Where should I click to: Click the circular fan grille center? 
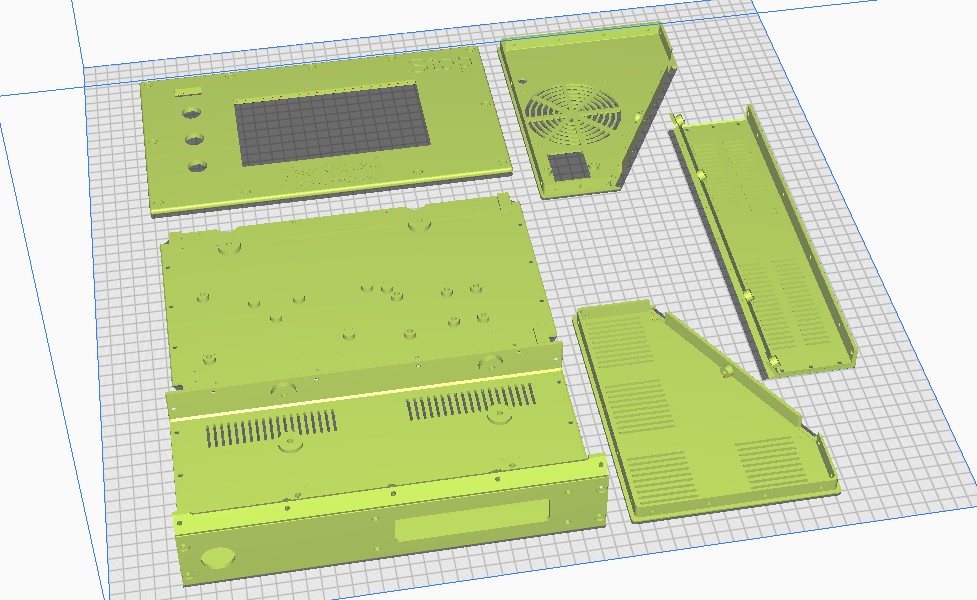point(576,115)
